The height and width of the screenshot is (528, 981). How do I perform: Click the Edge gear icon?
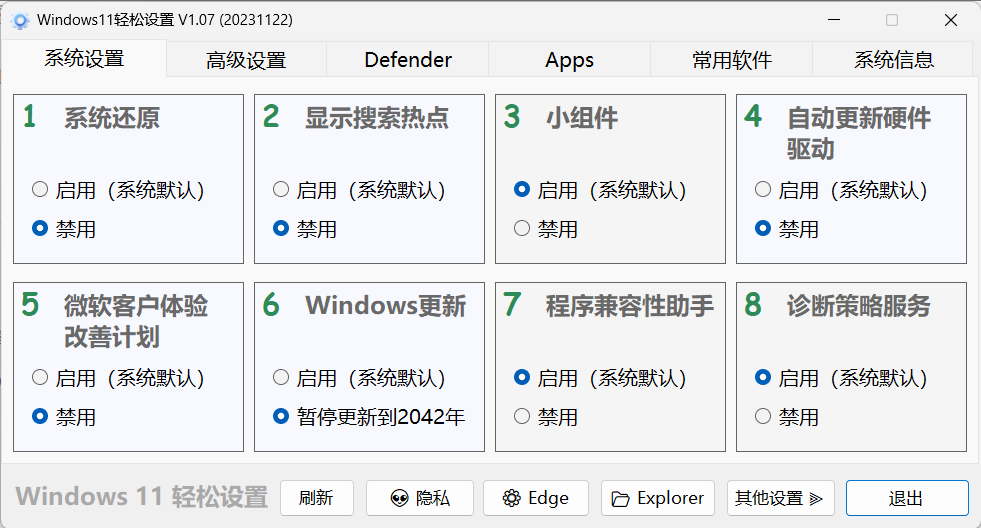point(512,498)
